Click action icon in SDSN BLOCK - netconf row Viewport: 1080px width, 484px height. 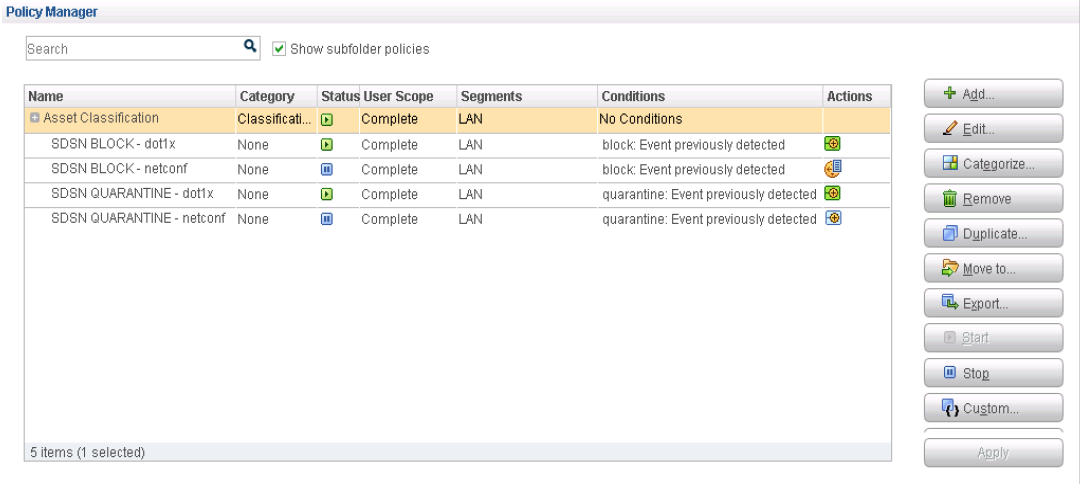[832, 168]
